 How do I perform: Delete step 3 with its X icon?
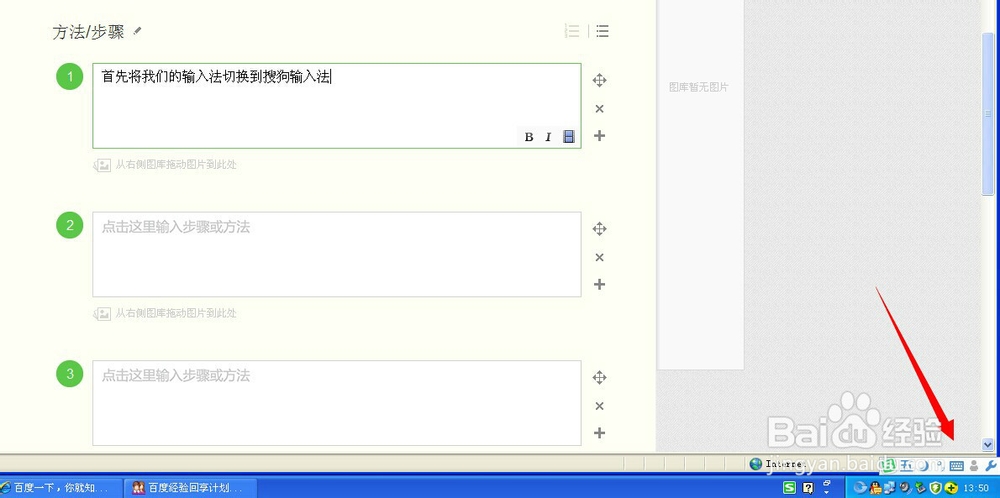tap(599, 406)
